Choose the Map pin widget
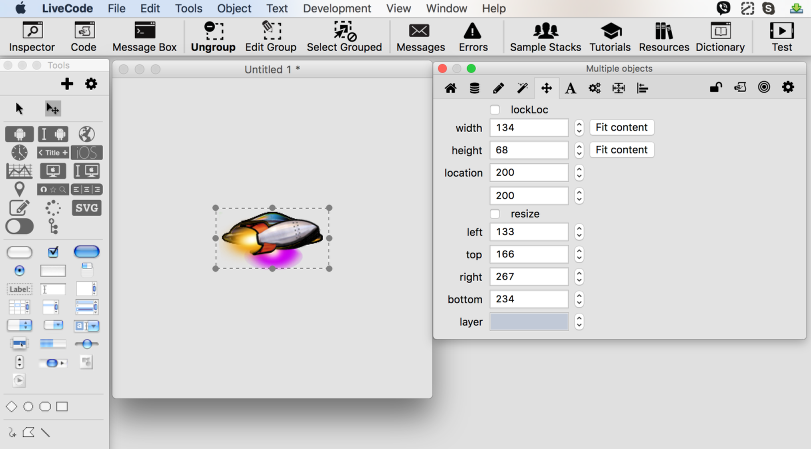The image size is (811, 449). pos(20,189)
